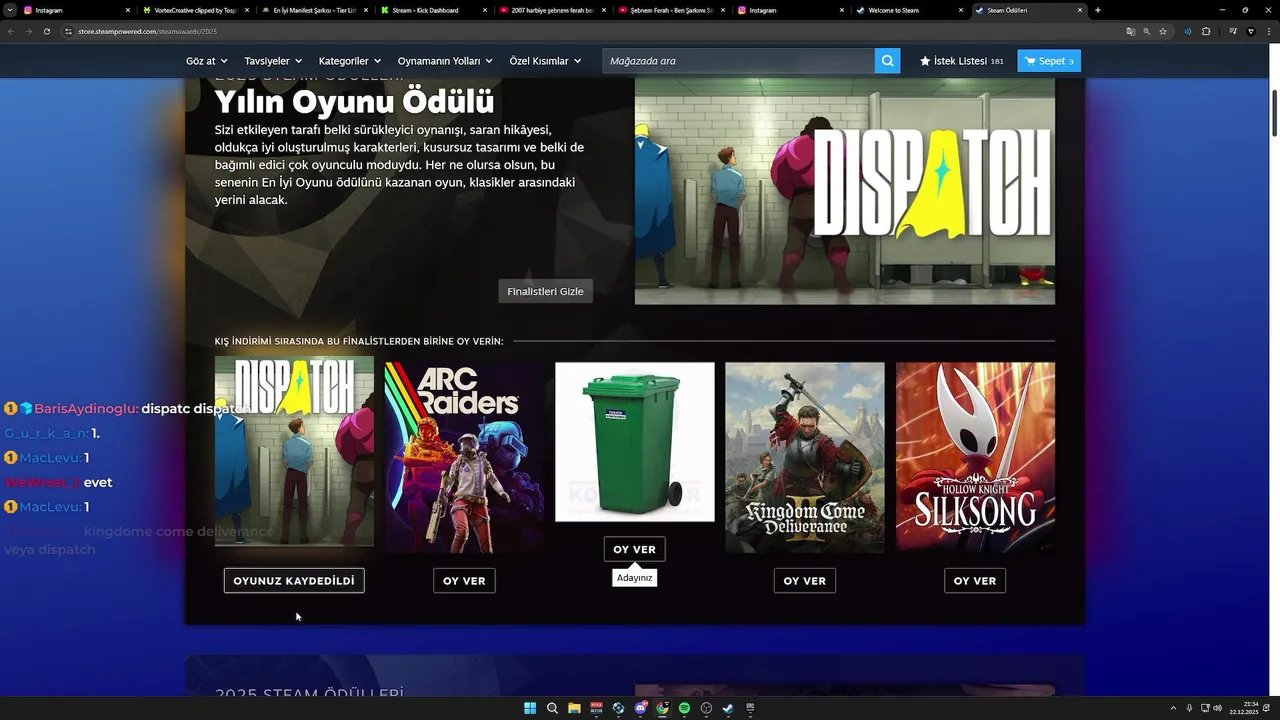Image resolution: width=1280 pixels, height=720 pixels.
Task: Open the tab search chevron in Chrome
Action: click(x=9, y=10)
